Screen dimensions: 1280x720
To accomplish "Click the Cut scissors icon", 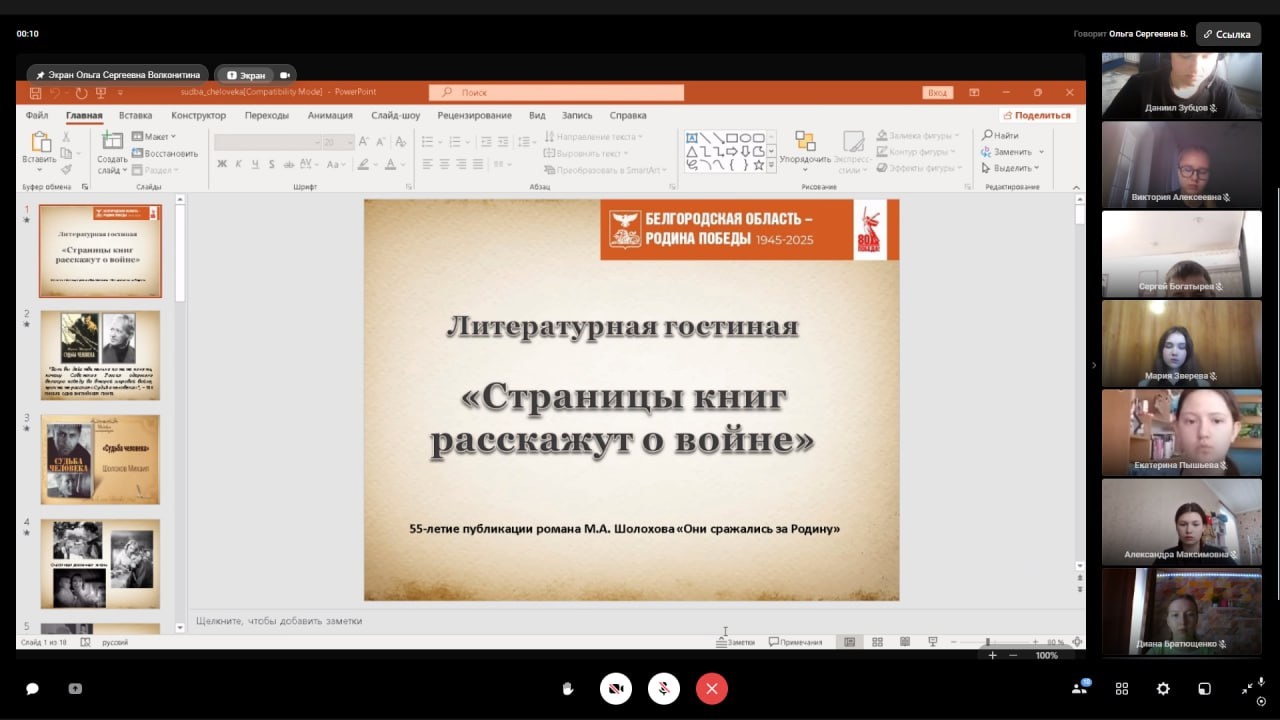I will (x=66, y=136).
